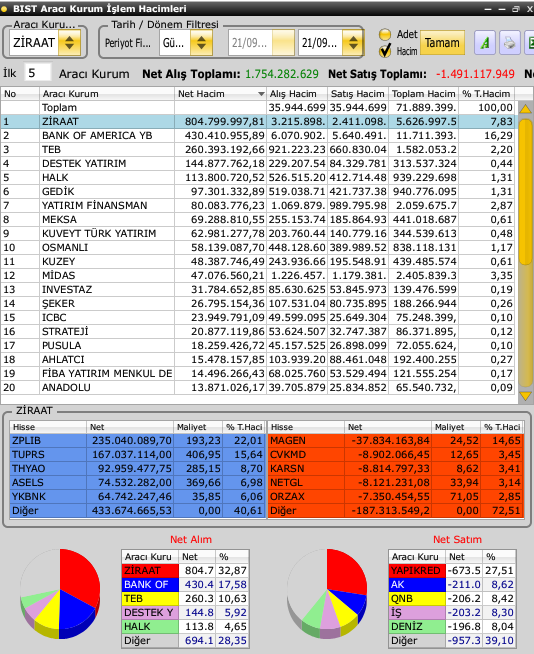Click the blue BANK OF legend swatch
This screenshot has height=654, width=534.
click(x=150, y=584)
